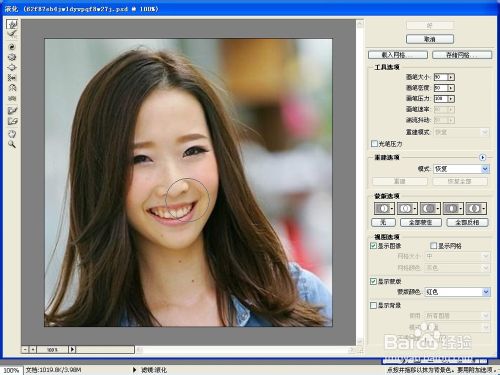Viewport: 500px width, 375px height.
Task: Open the status bar info triangle menu
Action: pos(135,370)
